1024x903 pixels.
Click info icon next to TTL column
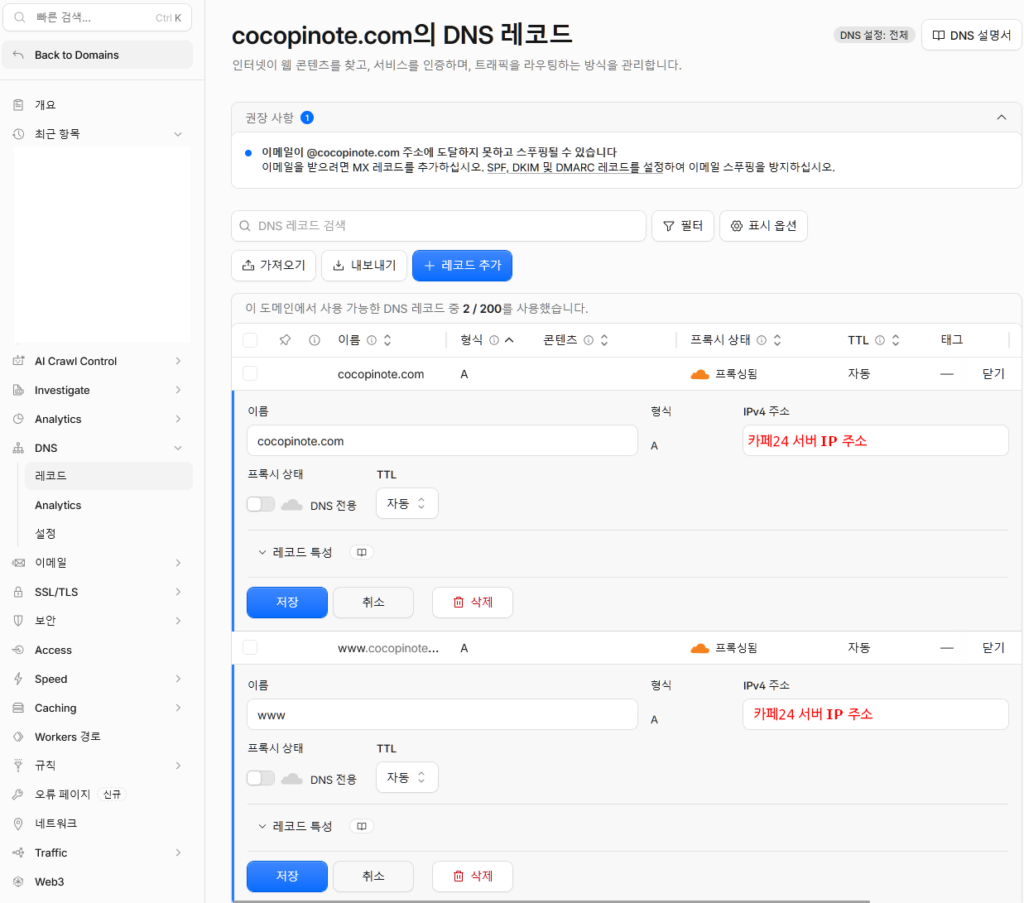tap(880, 340)
